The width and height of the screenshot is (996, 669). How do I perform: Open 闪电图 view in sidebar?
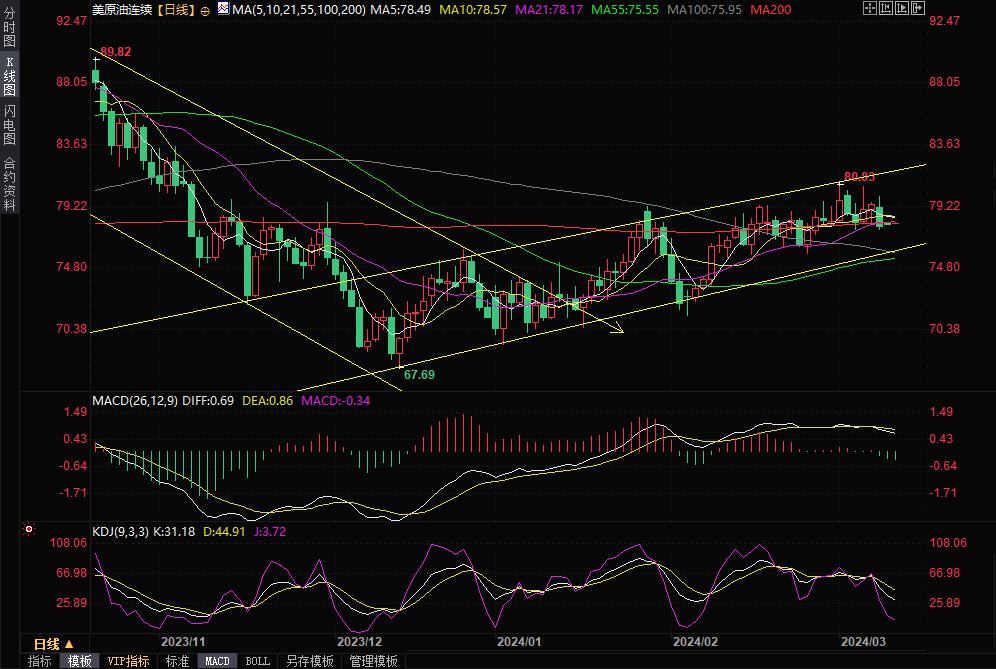10,124
